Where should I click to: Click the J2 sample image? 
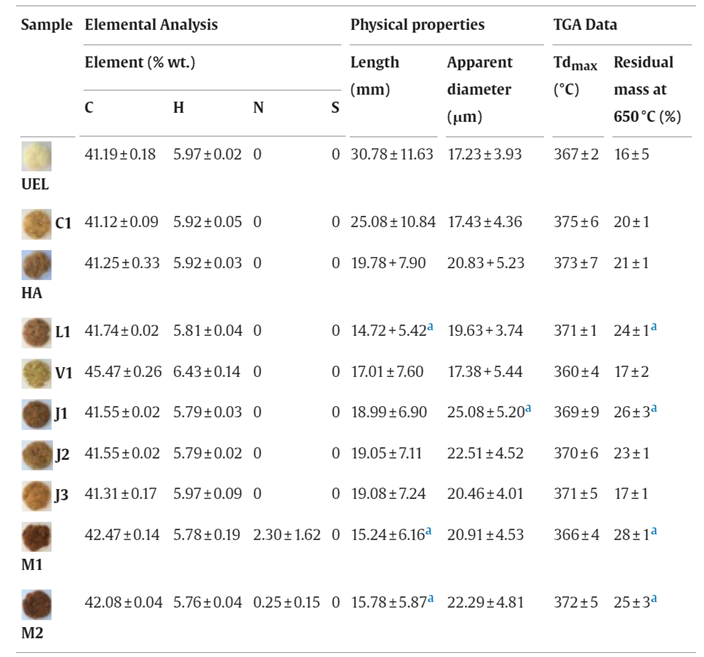click(x=36, y=455)
